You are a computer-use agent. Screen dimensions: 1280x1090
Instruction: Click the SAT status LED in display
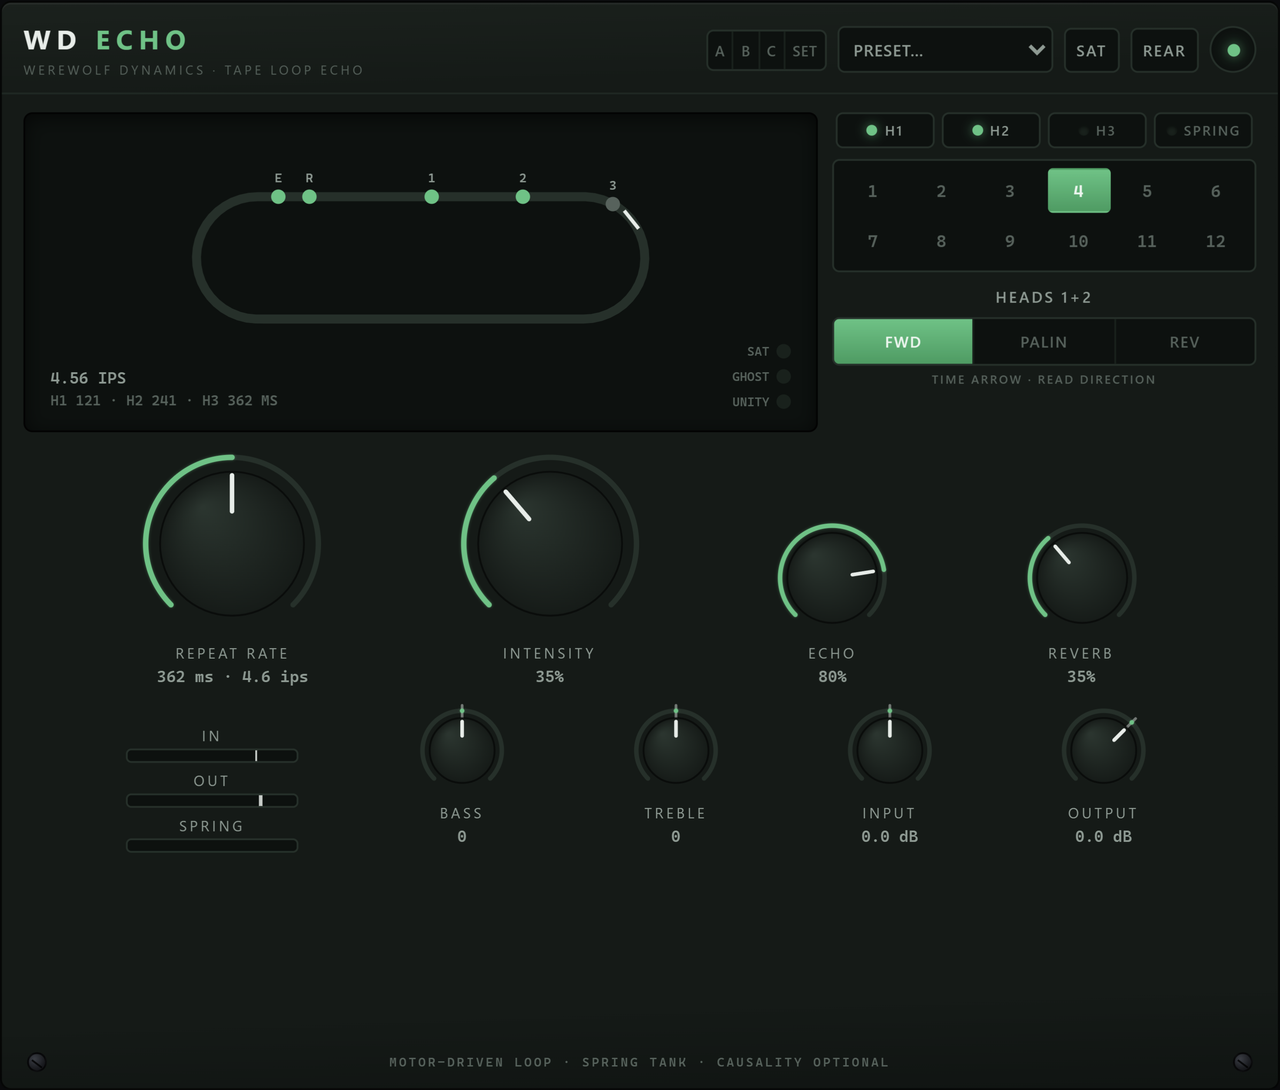coord(783,351)
